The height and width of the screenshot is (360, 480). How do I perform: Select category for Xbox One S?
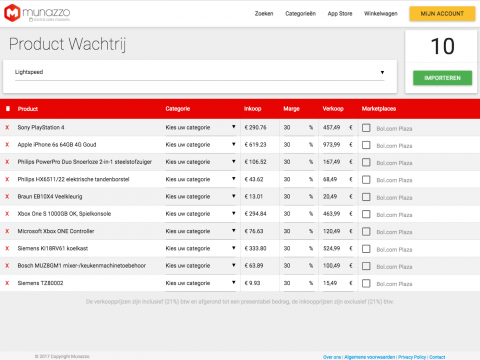pyautogui.click(x=201, y=214)
